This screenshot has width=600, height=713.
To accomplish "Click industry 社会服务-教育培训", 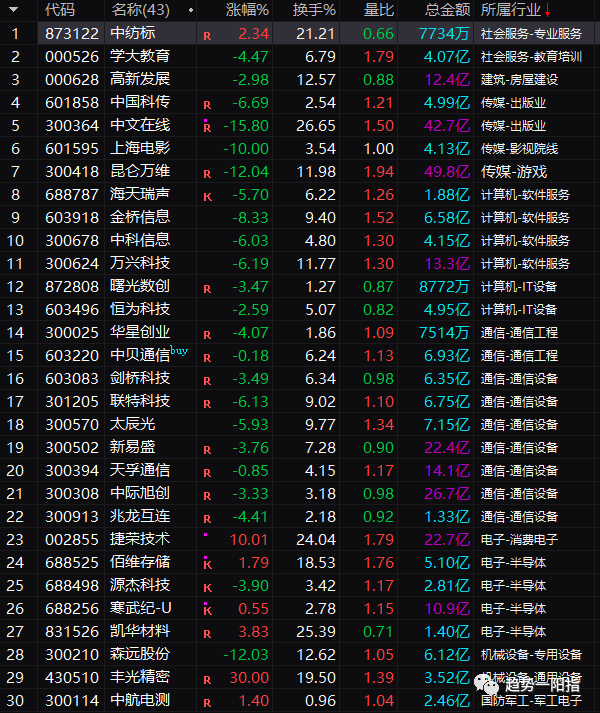I will pos(531,57).
